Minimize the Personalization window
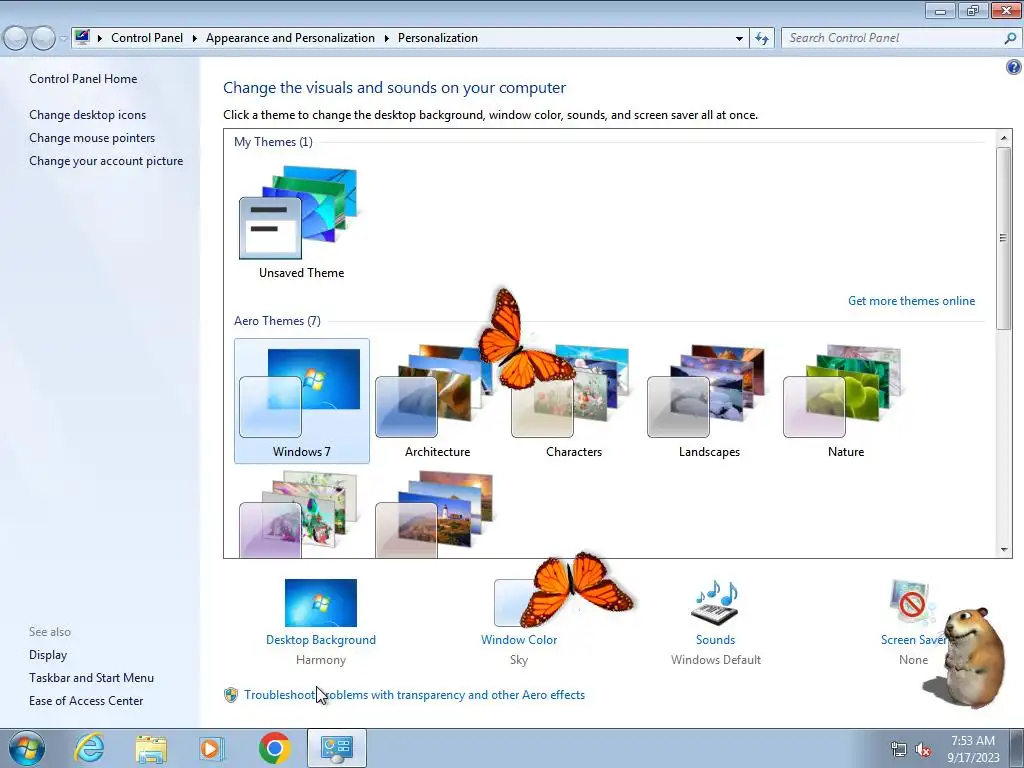Viewport: 1024px width, 768px height. tap(940, 10)
